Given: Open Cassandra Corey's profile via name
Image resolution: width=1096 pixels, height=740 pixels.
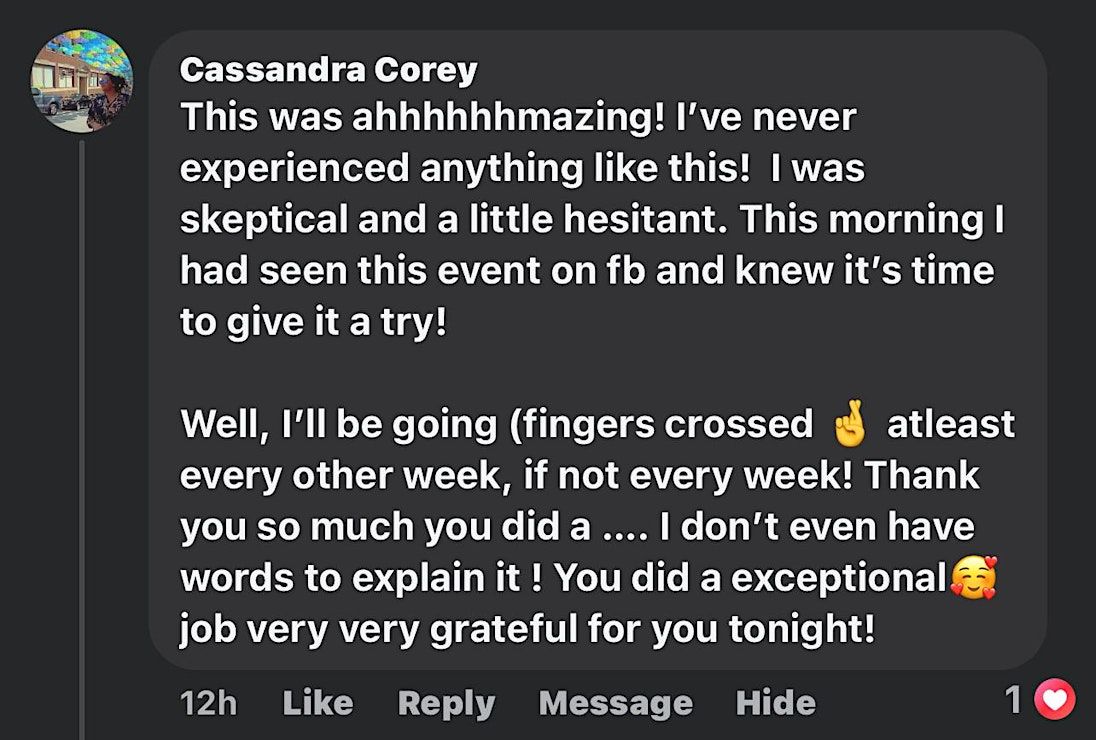Looking at the screenshot, I should [x=329, y=70].
